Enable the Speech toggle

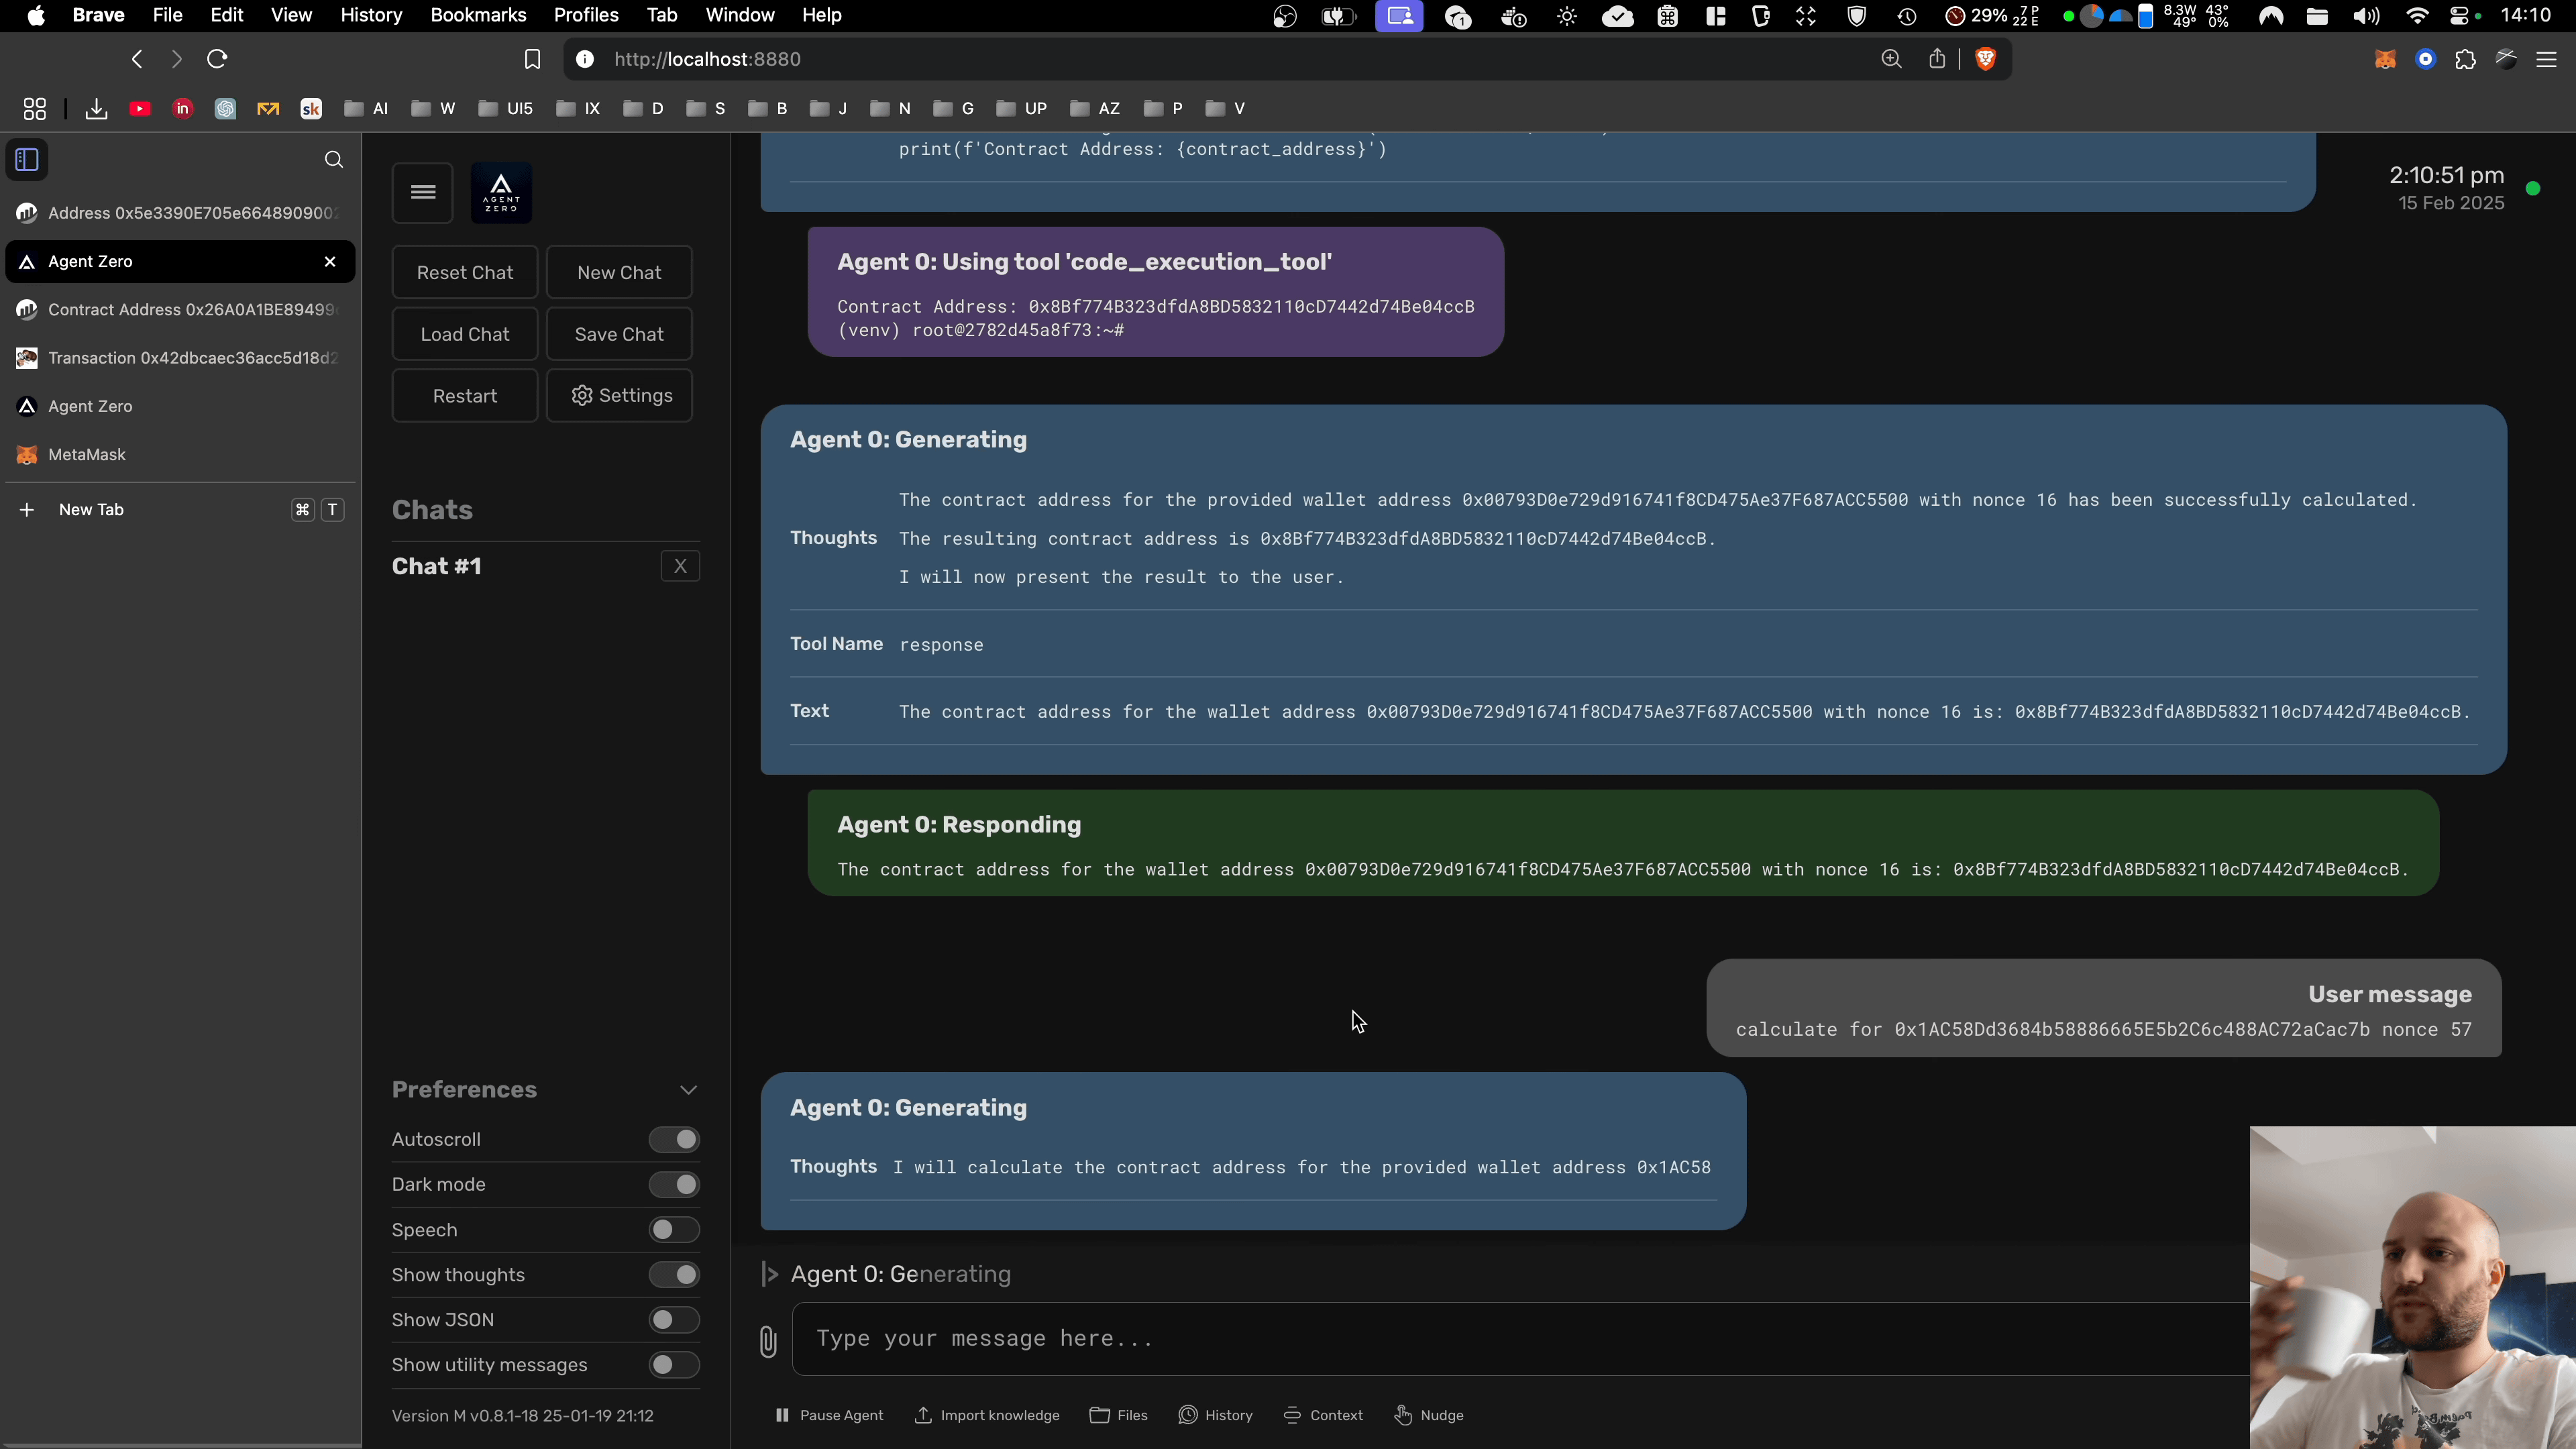coord(674,1230)
